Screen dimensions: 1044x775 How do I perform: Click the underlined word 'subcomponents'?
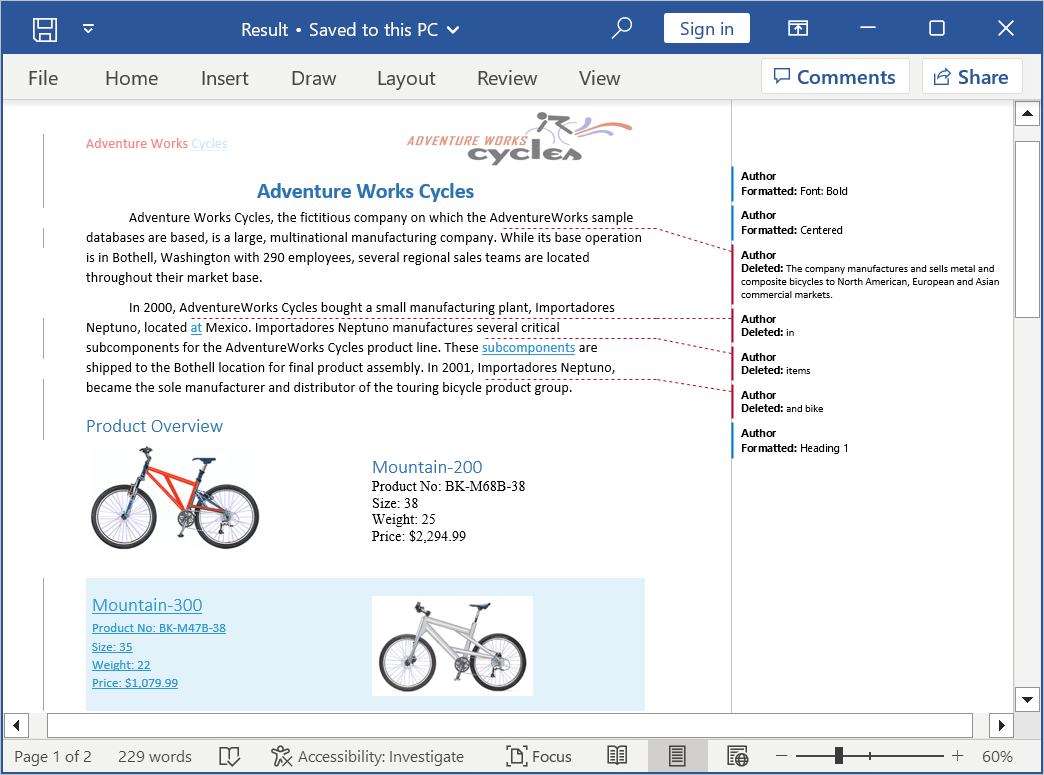[529, 348]
